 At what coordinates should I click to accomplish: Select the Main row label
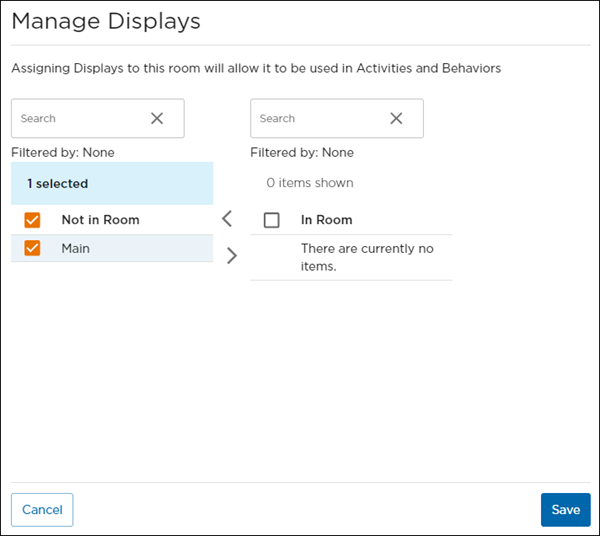click(76, 248)
